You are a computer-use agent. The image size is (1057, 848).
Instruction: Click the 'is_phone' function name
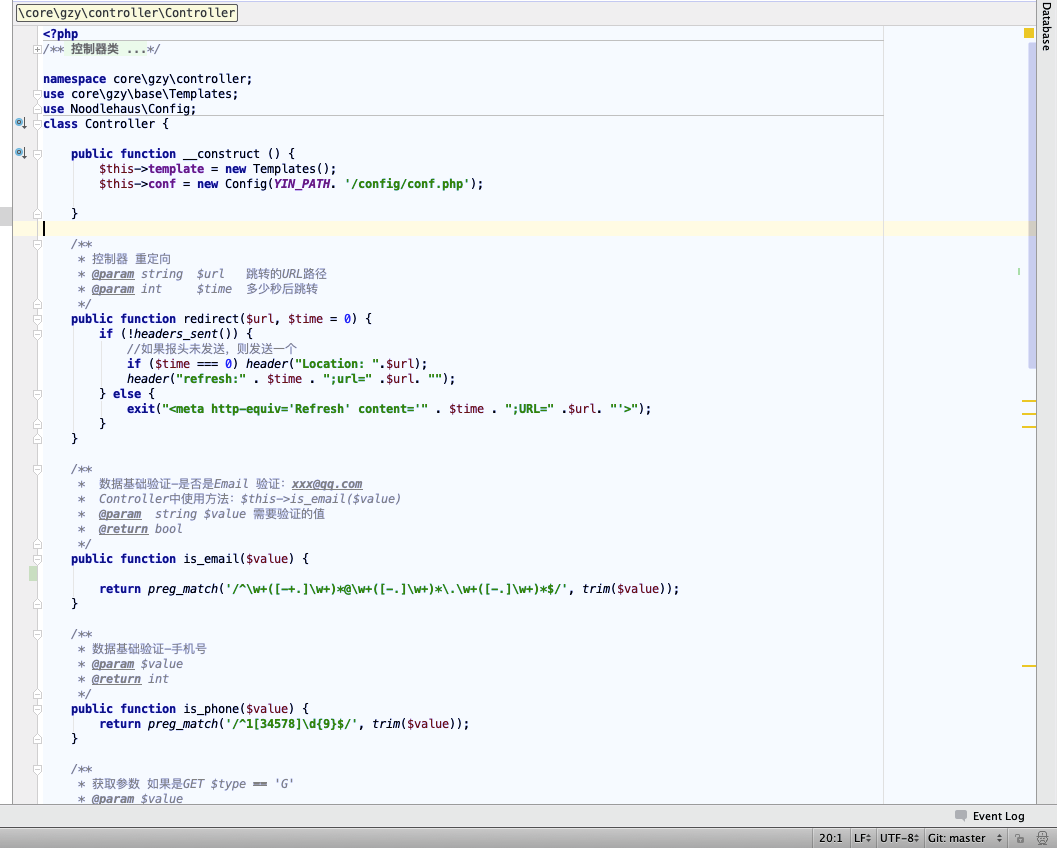[x=211, y=708]
